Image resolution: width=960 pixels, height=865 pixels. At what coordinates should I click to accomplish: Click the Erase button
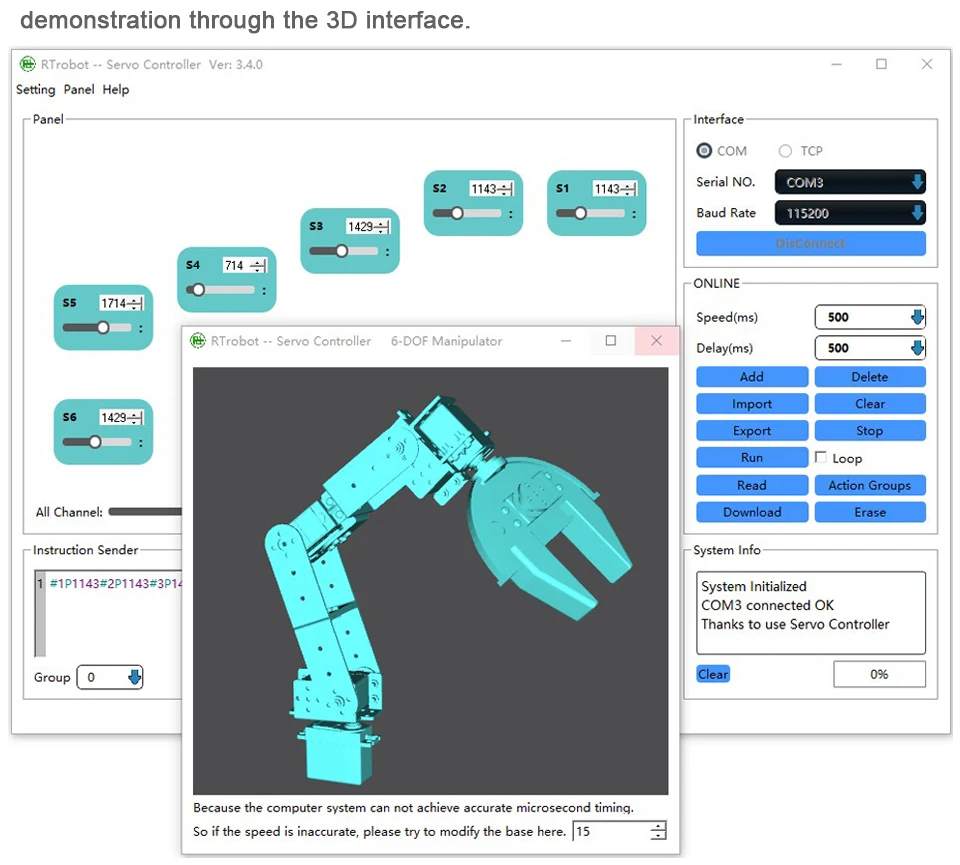[870, 512]
